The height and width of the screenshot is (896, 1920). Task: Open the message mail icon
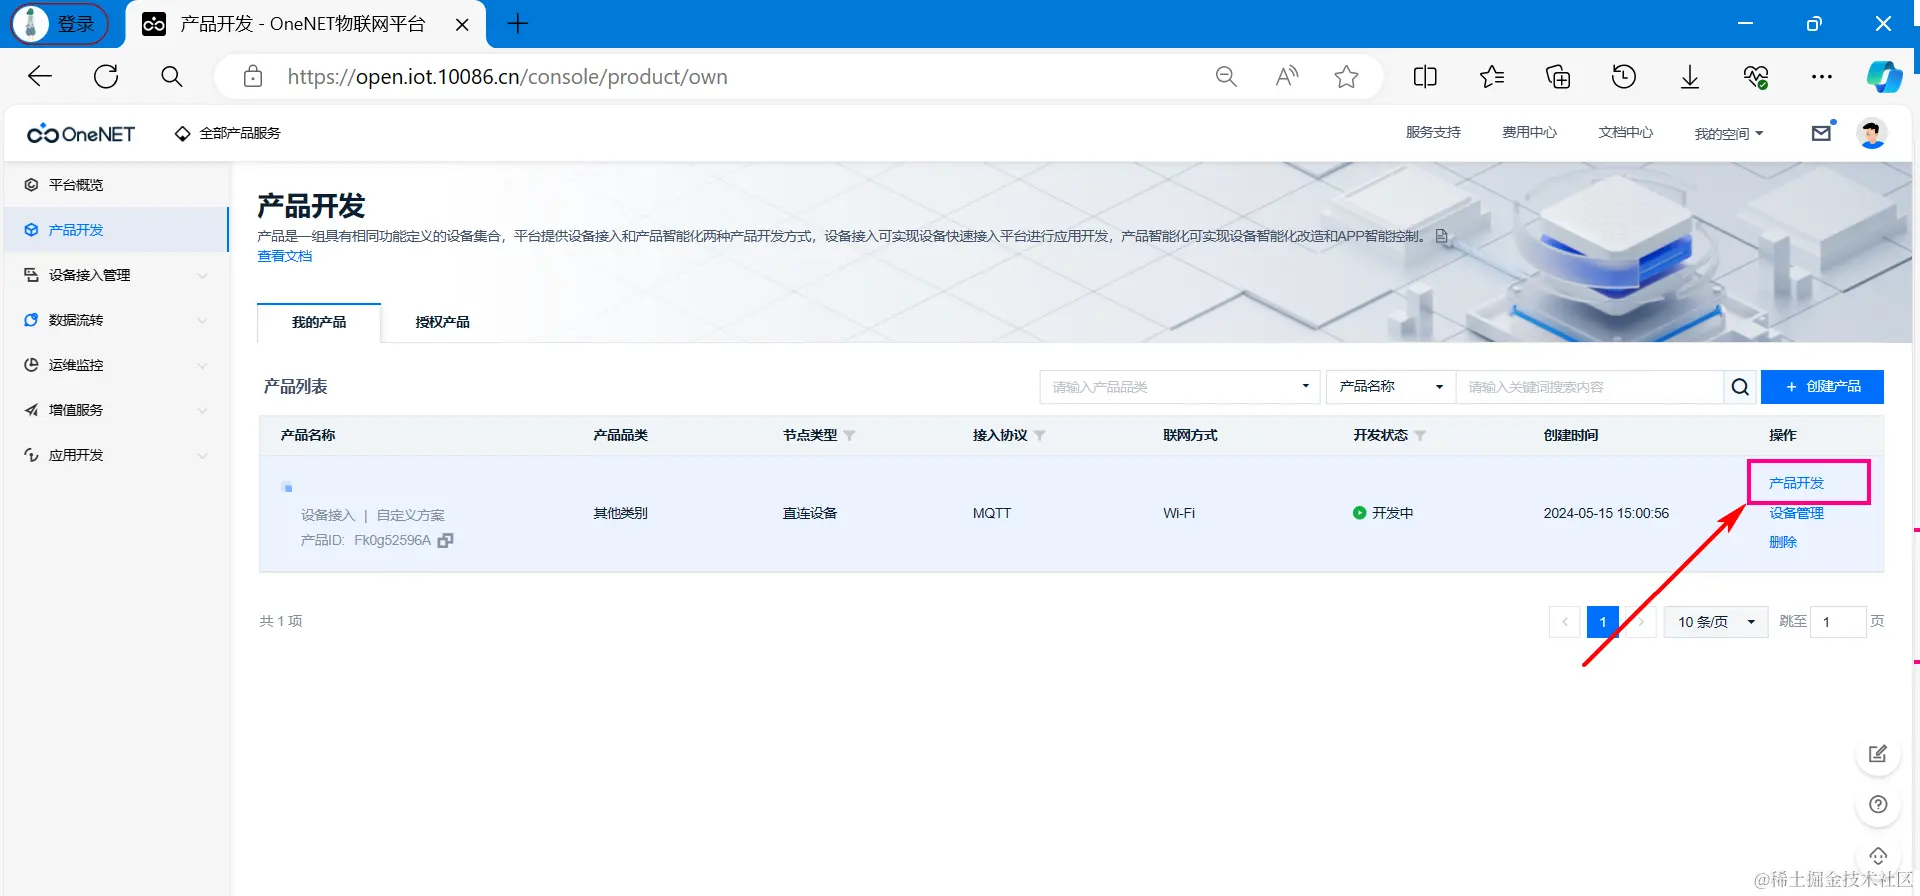(x=1822, y=133)
